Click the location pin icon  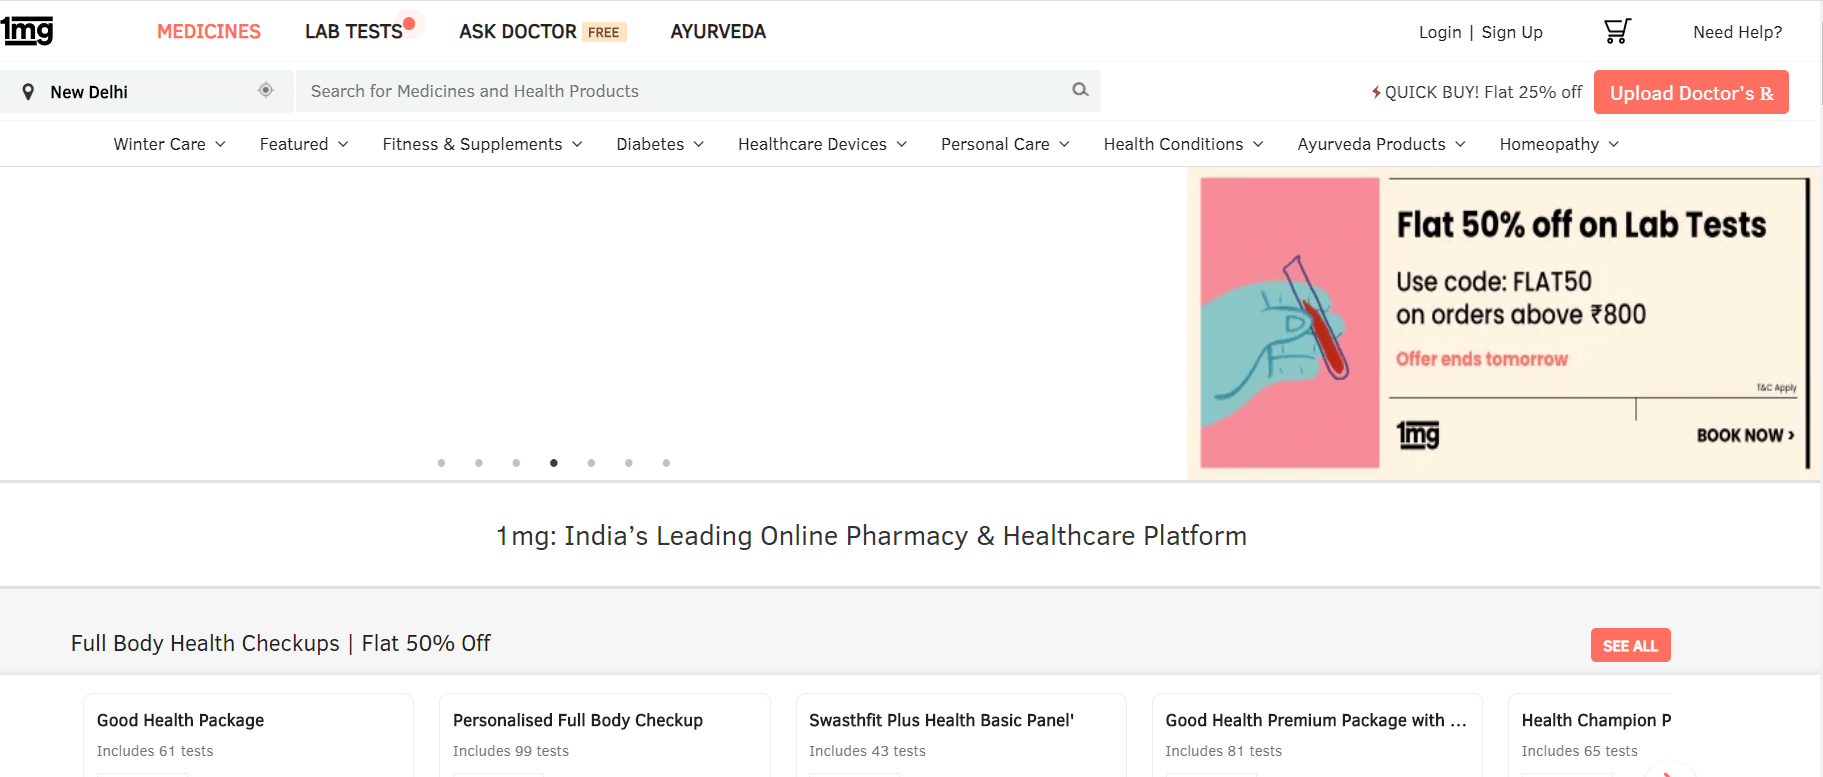pos(28,92)
